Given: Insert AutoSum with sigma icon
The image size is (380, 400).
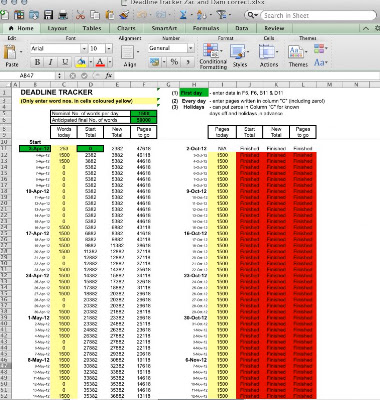Looking at the screenshot, I should click(x=183, y=15).
